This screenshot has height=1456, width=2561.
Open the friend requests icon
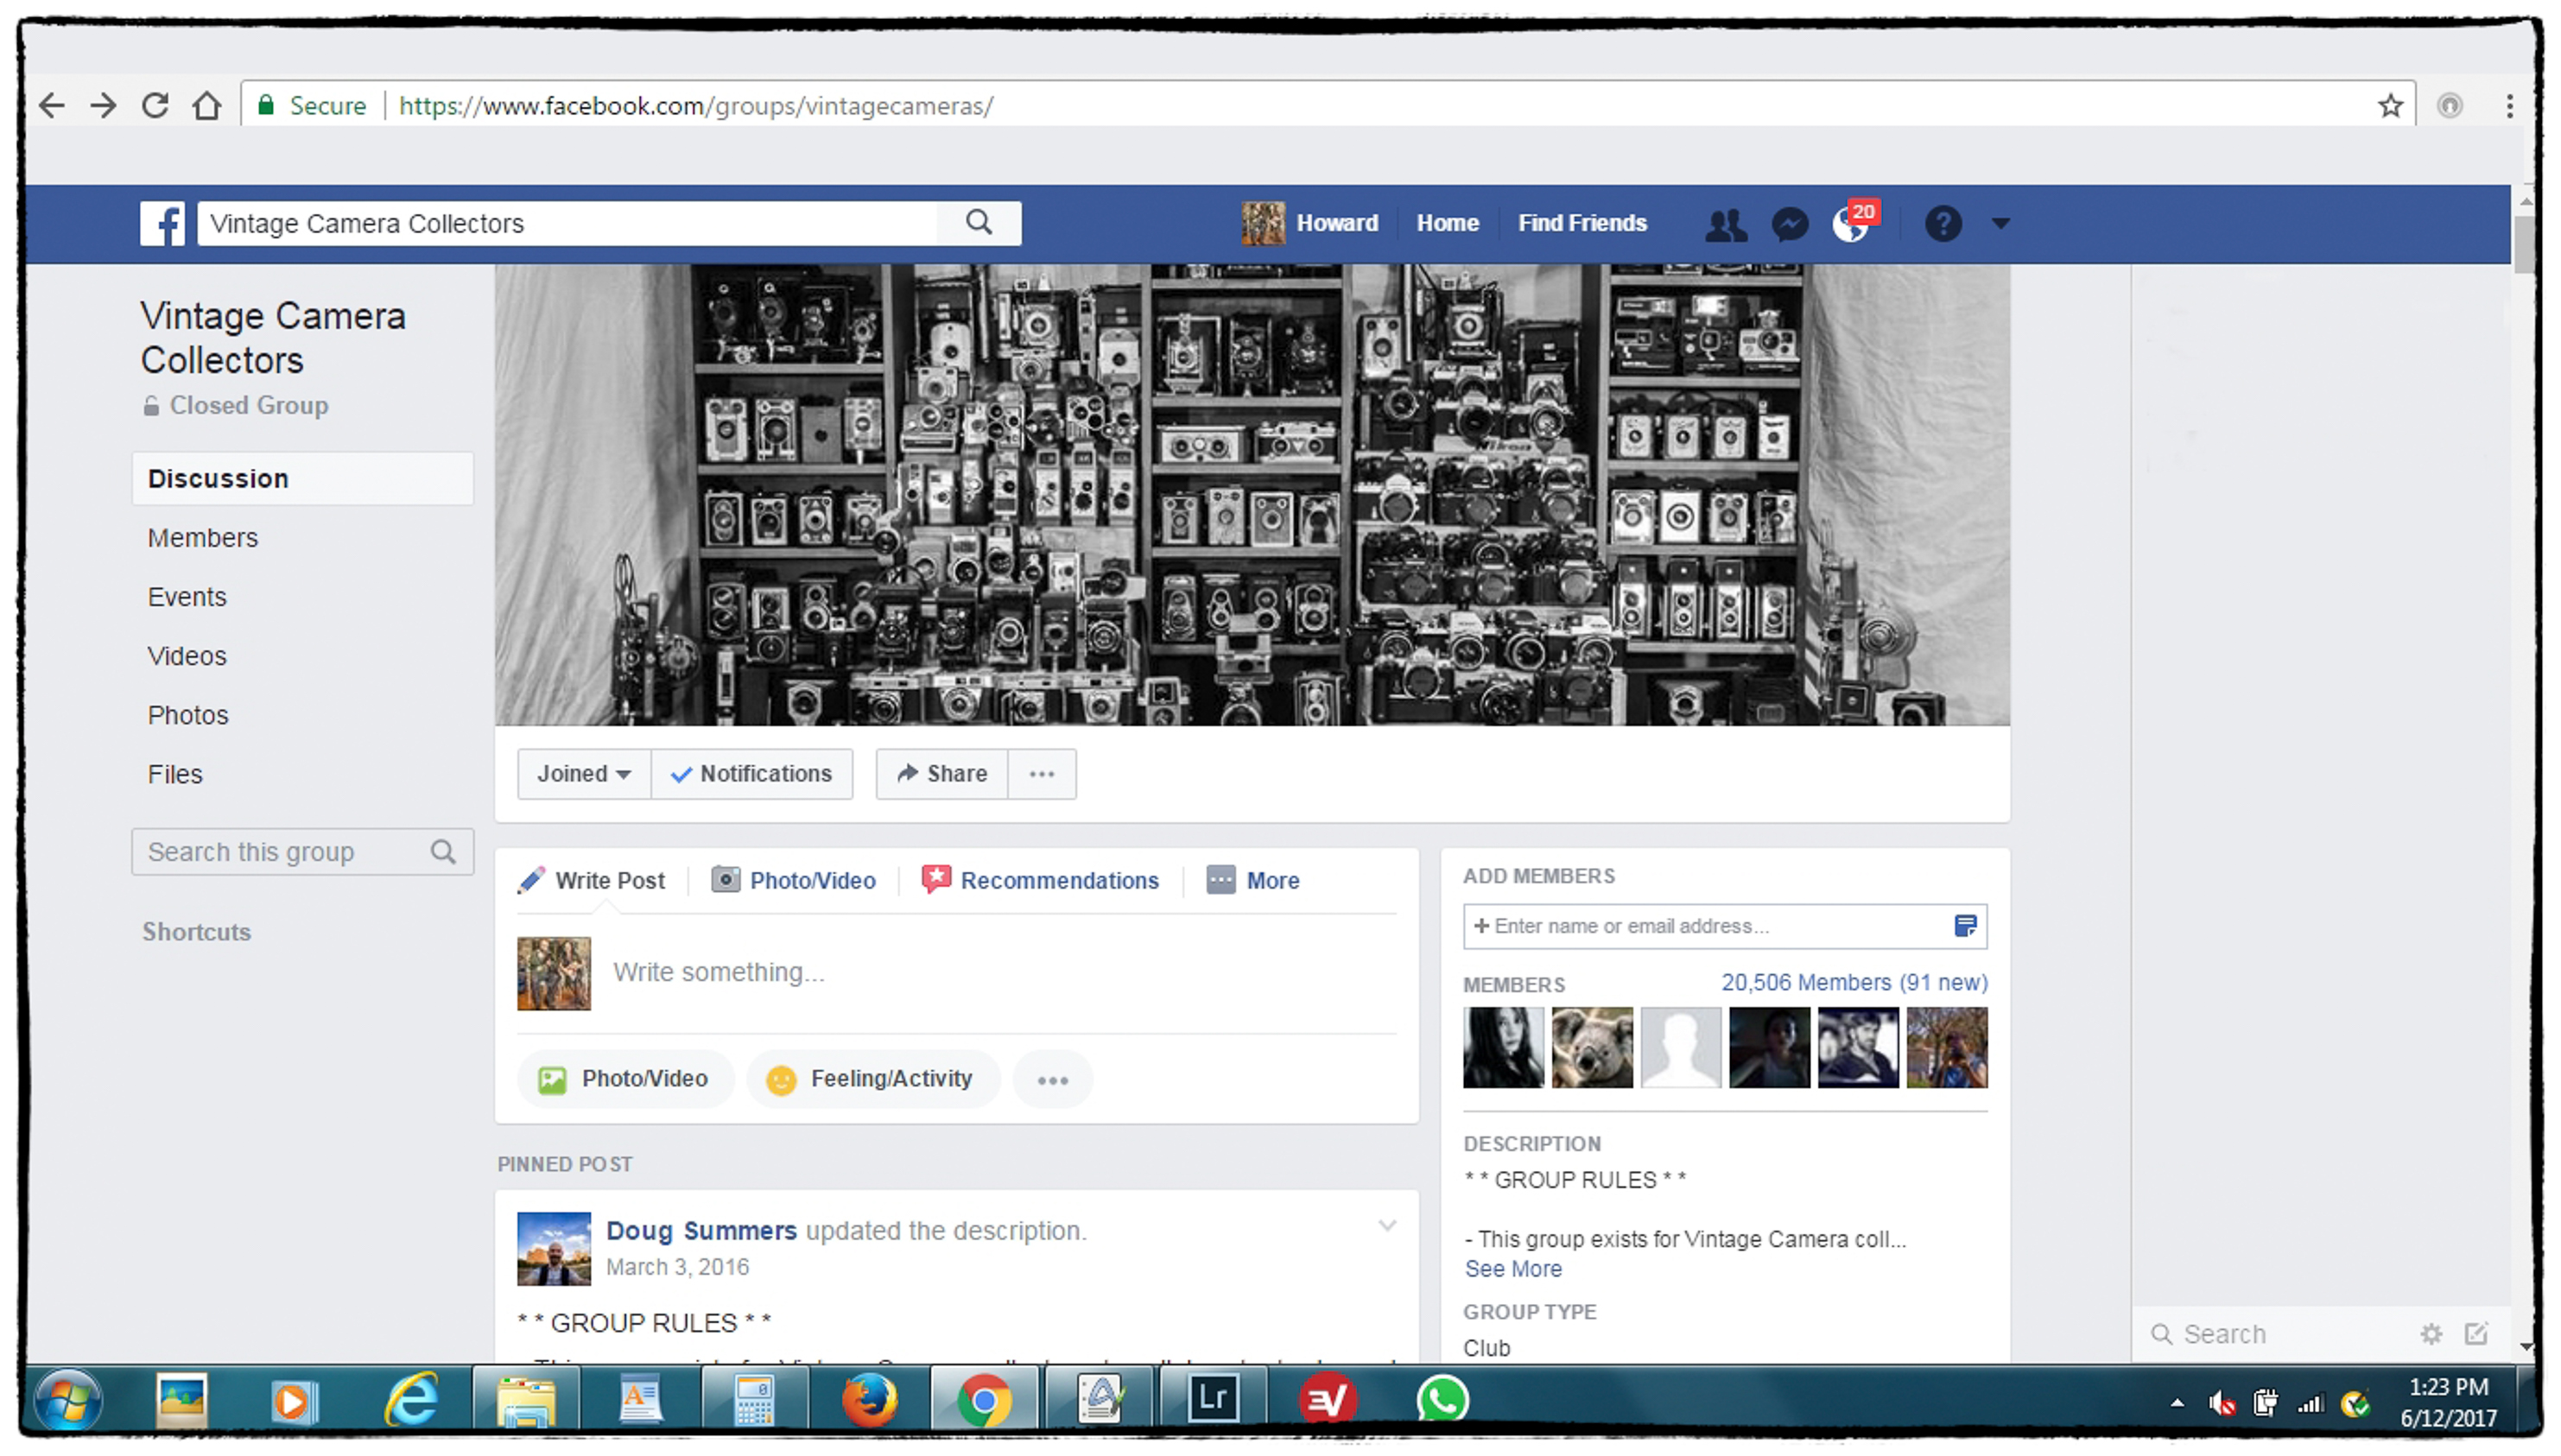(x=1725, y=224)
